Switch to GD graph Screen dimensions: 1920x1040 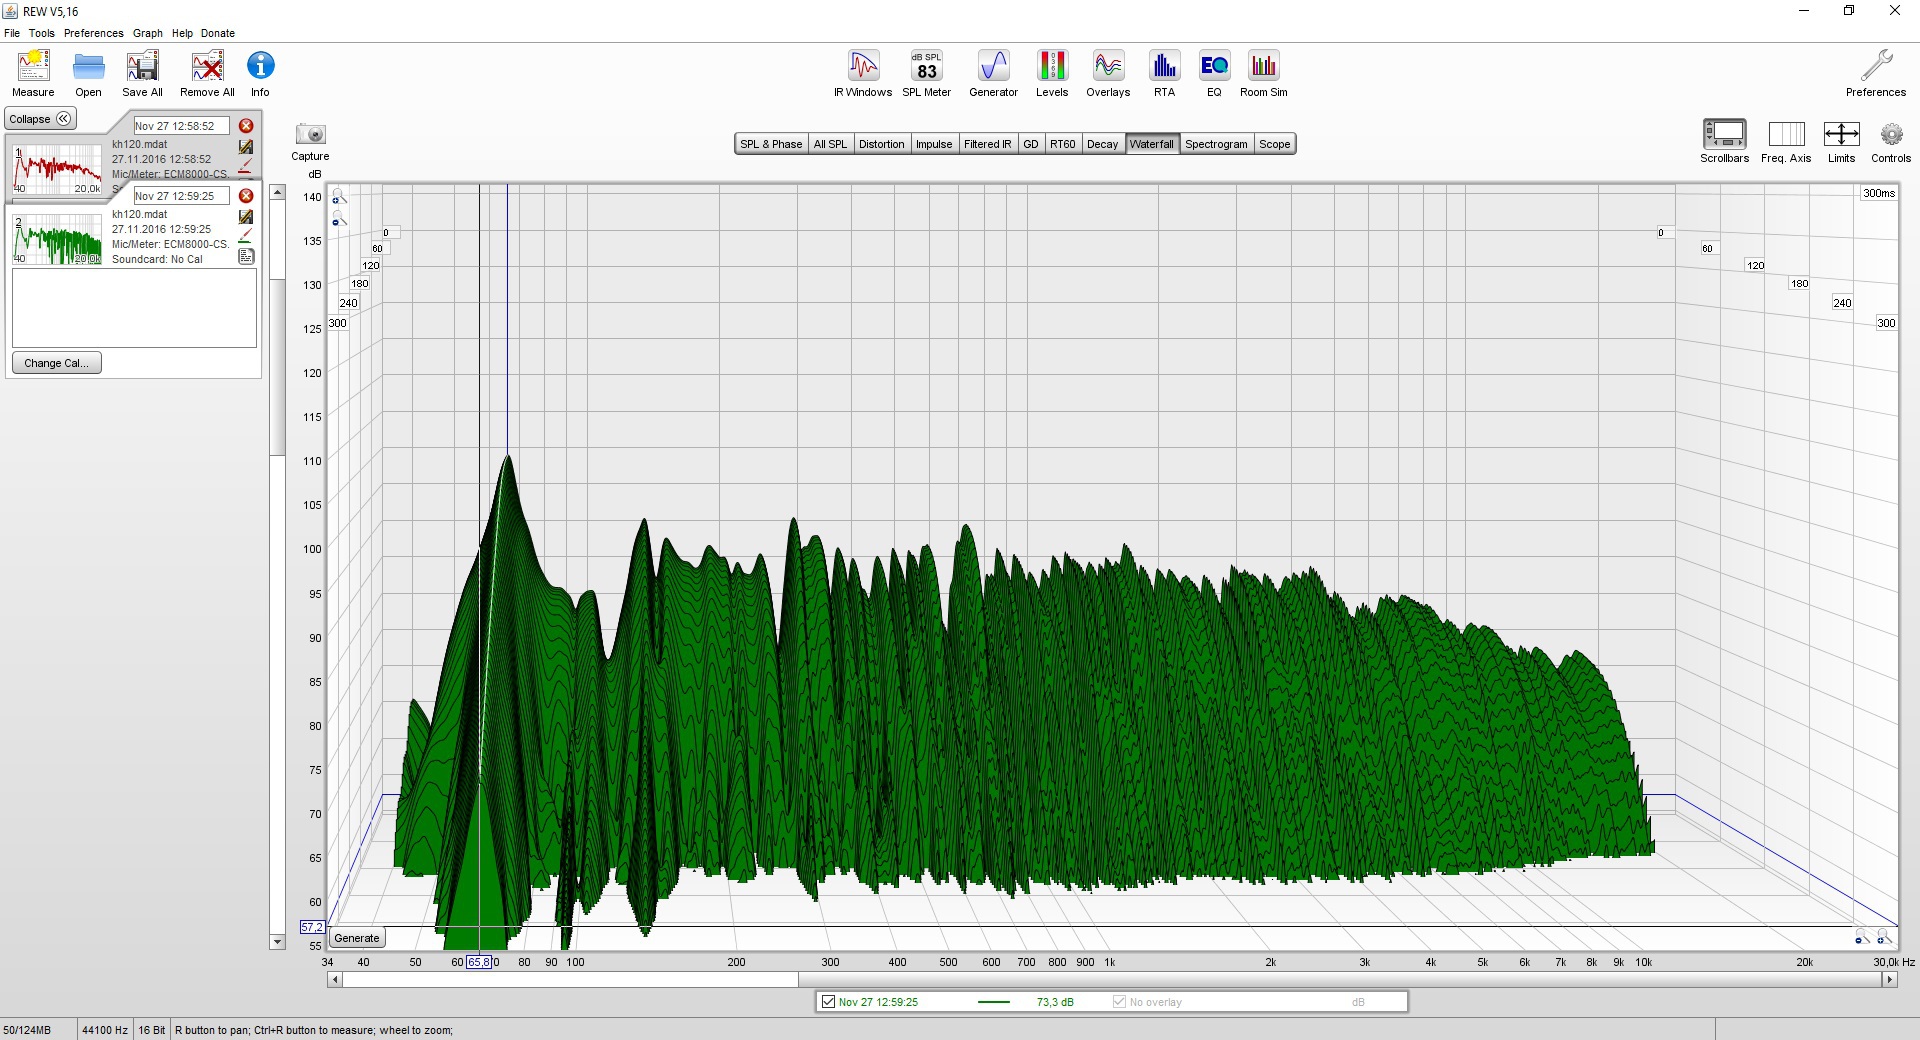pos(1031,144)
